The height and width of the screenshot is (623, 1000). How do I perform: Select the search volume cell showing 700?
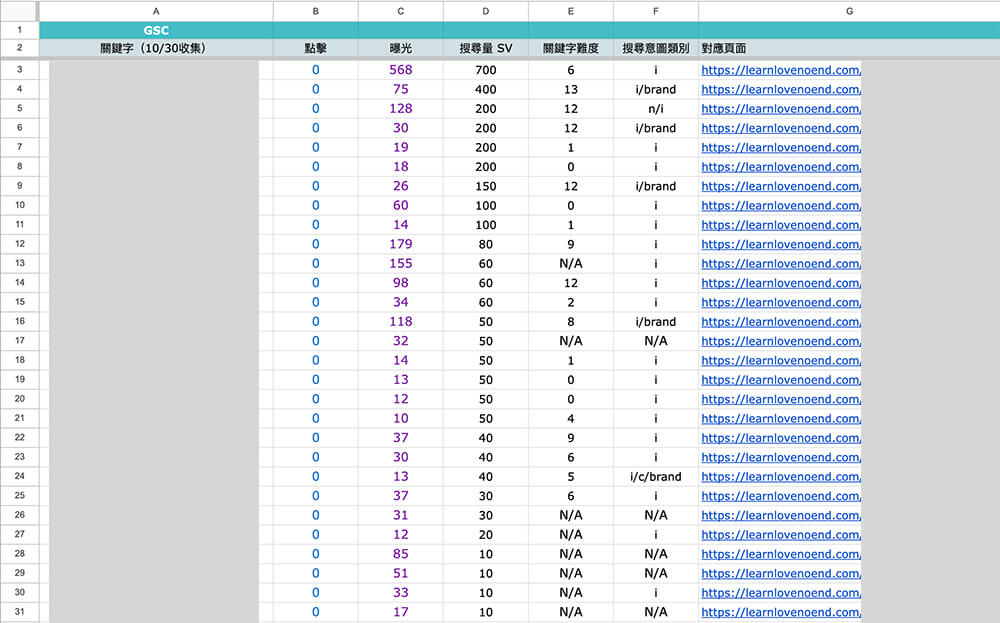pyautogui.click(x=486, y=70)
